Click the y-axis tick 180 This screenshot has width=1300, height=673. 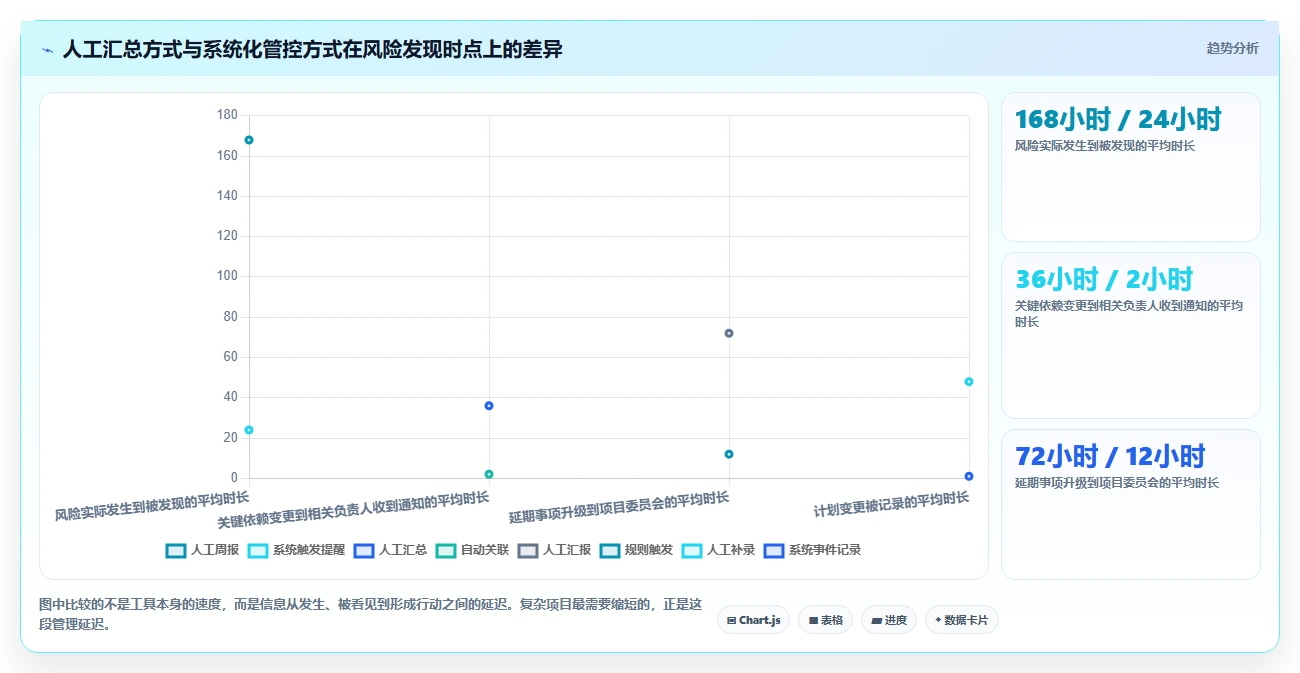227,115
